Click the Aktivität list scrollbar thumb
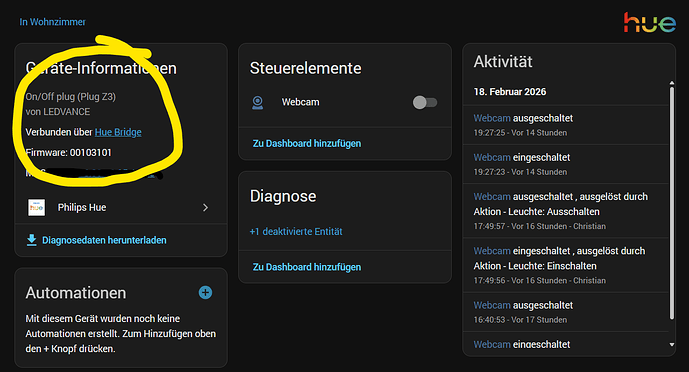Image resolution: width=689 pixels, height=372 pixels. click(x=671, y=203)
